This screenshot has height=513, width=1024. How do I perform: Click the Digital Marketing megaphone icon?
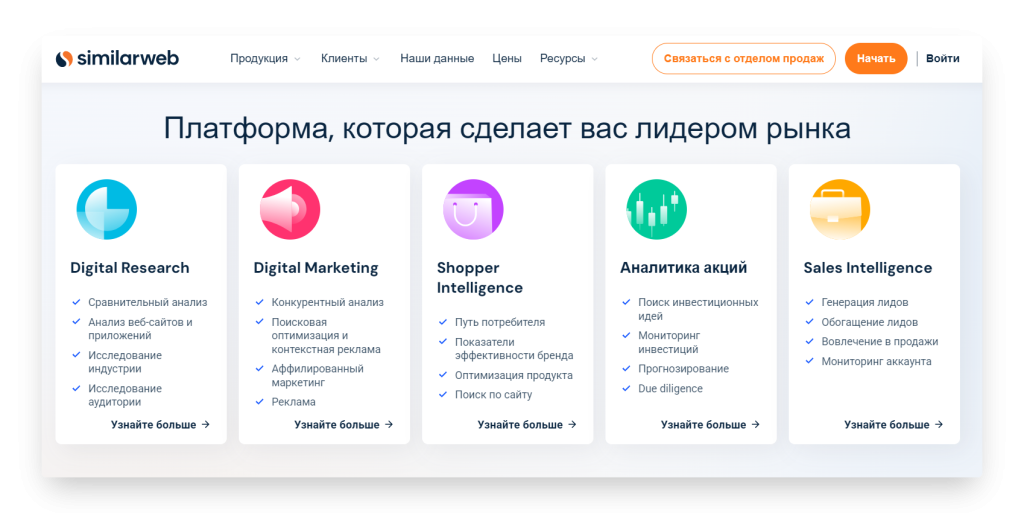pyautogui.click(x=290, y=210)
